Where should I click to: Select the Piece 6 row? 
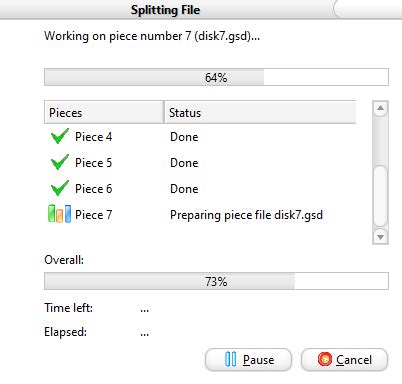[200, 189]
